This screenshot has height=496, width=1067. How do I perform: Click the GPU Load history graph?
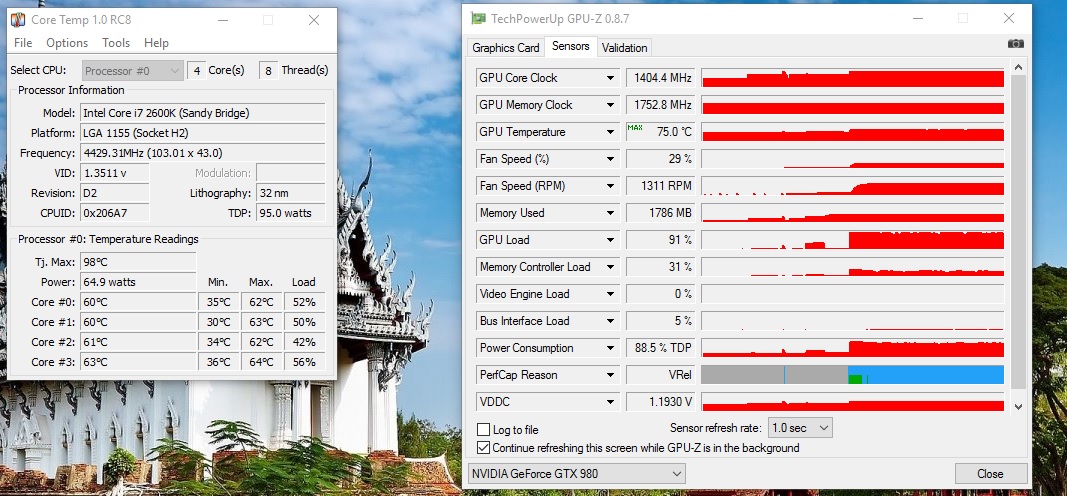click(853, 240)
